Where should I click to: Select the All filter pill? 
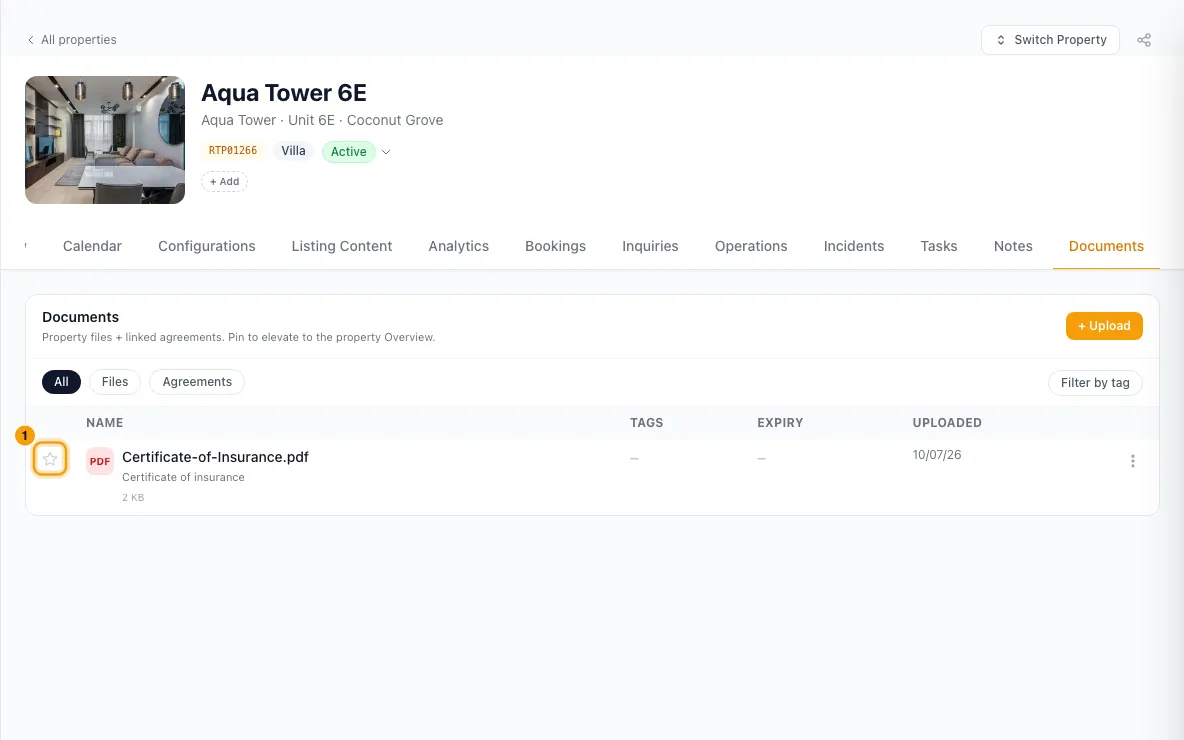61,382
